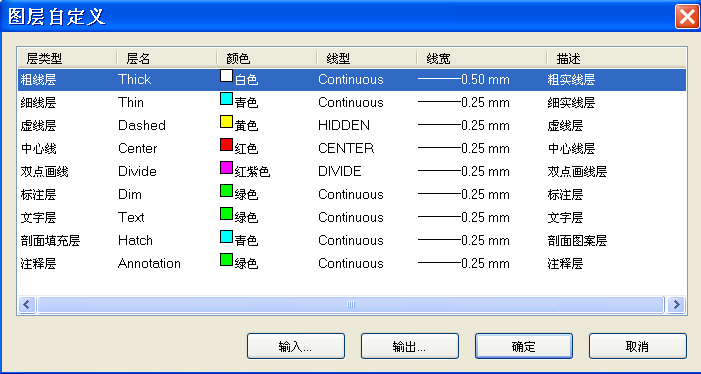Viewport: 701px width, 374px height.
Task: Click the cyan swatch of Hatch layer
Action: [226, 236]
